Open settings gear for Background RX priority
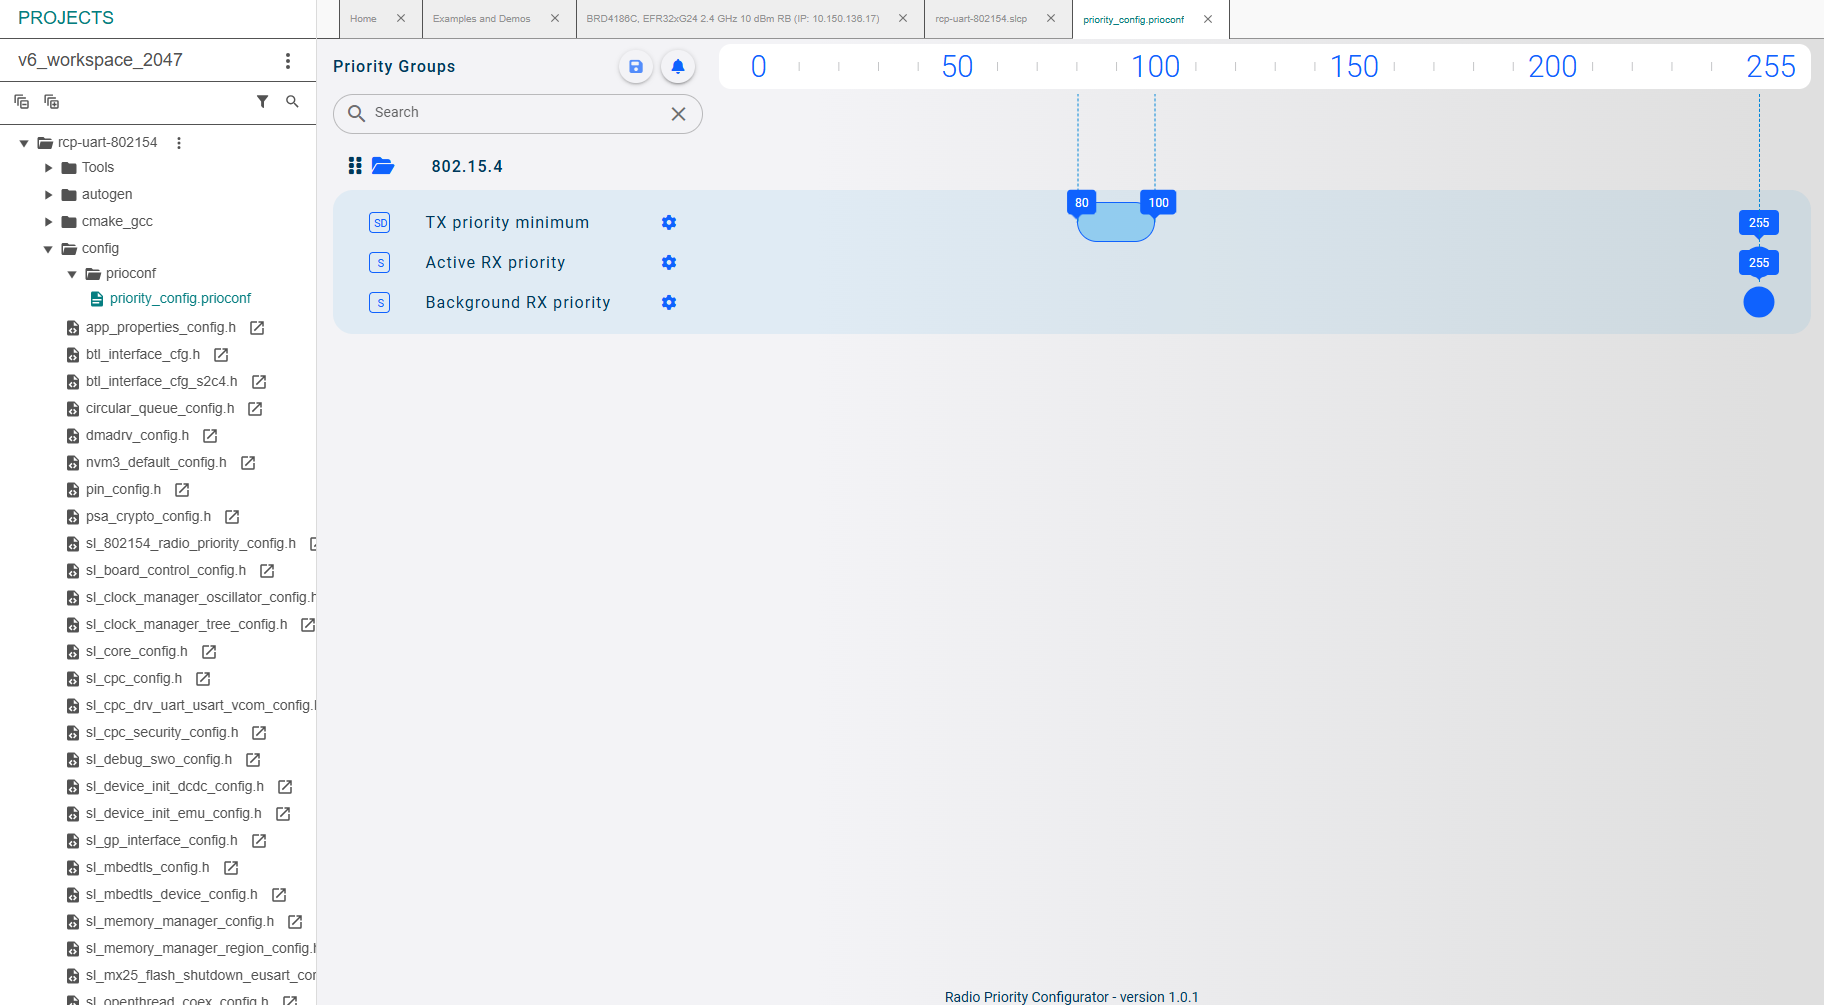Screen dimensions: 1824x1005 [x=669, y=303]
